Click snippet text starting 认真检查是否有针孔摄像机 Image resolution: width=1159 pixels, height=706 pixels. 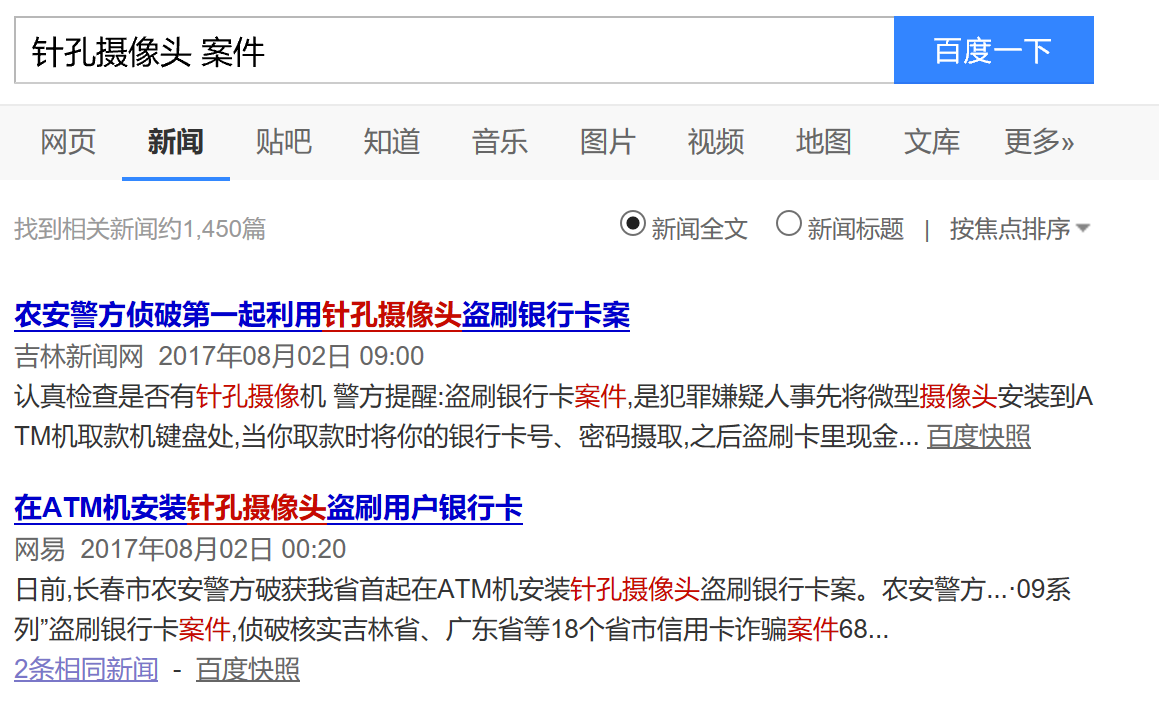[554, 416]
